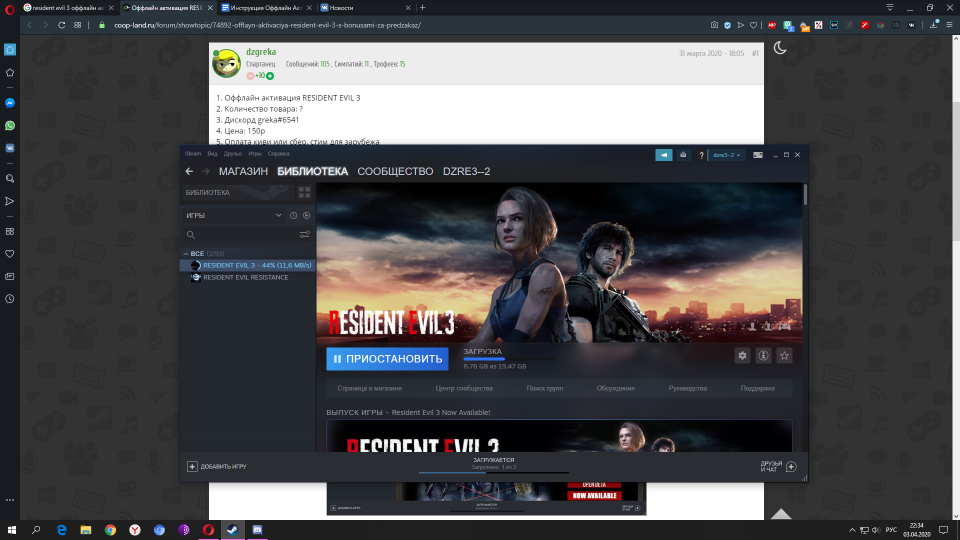The width and height of the screenshot is (960, 540).
Task: Open DZRE3--2 profile tab
Action: (x=467, y=171)
